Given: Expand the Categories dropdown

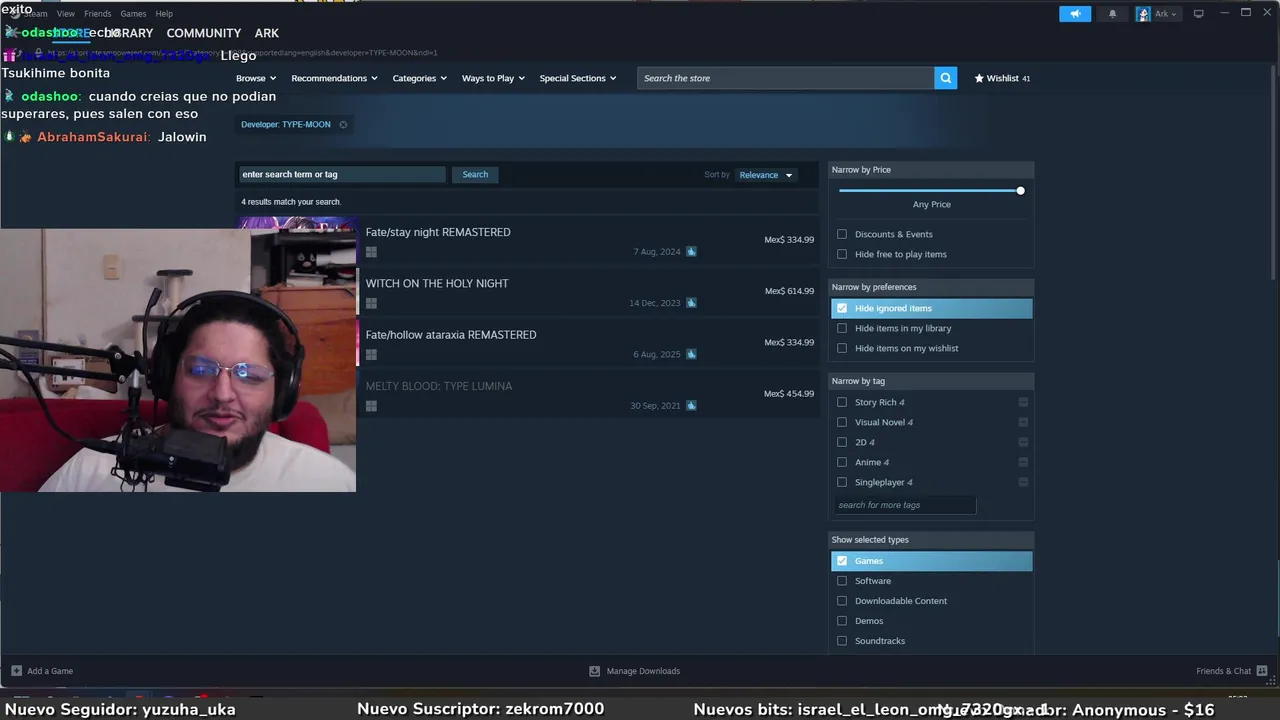Looking at the screenshot, I should pos(419,78).
